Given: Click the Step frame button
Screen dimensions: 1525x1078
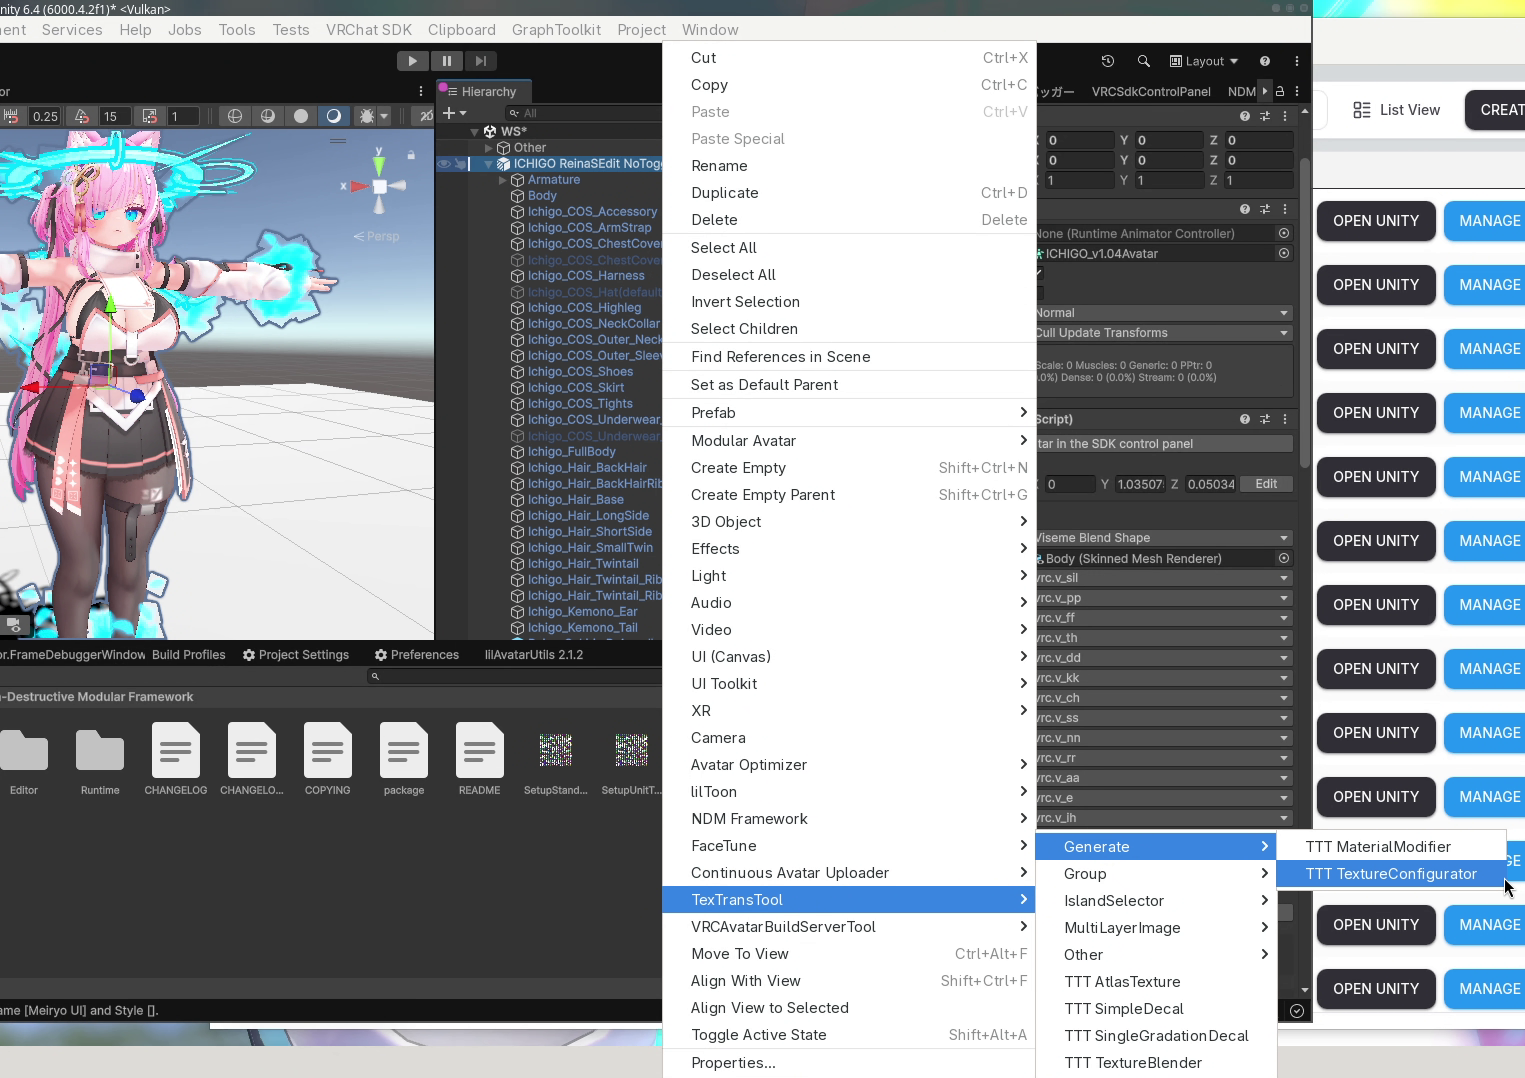Looking at the screenshot, I should click(x=480, y=61).
